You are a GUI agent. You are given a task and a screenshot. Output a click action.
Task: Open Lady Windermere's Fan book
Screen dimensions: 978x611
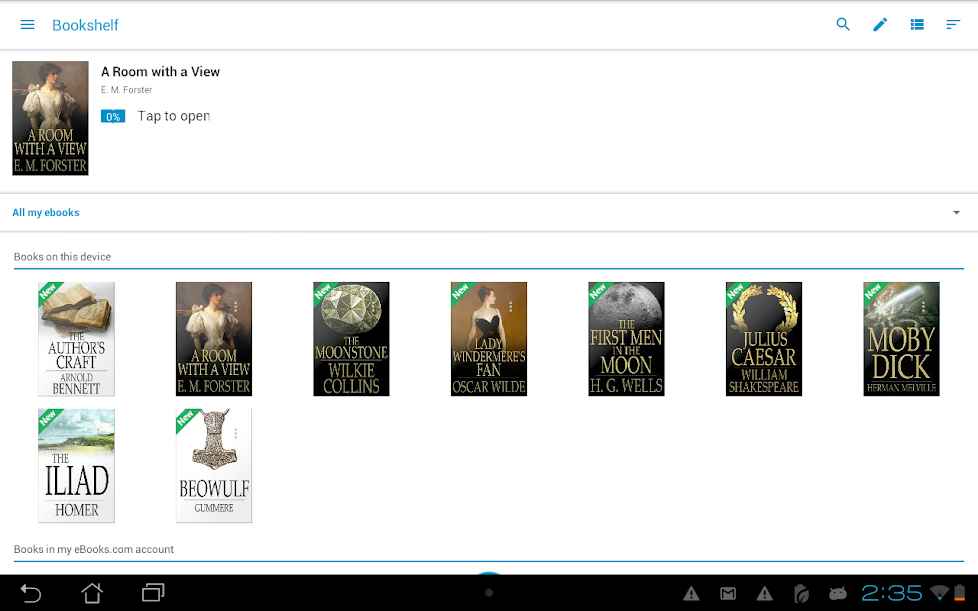pos(489,339)
